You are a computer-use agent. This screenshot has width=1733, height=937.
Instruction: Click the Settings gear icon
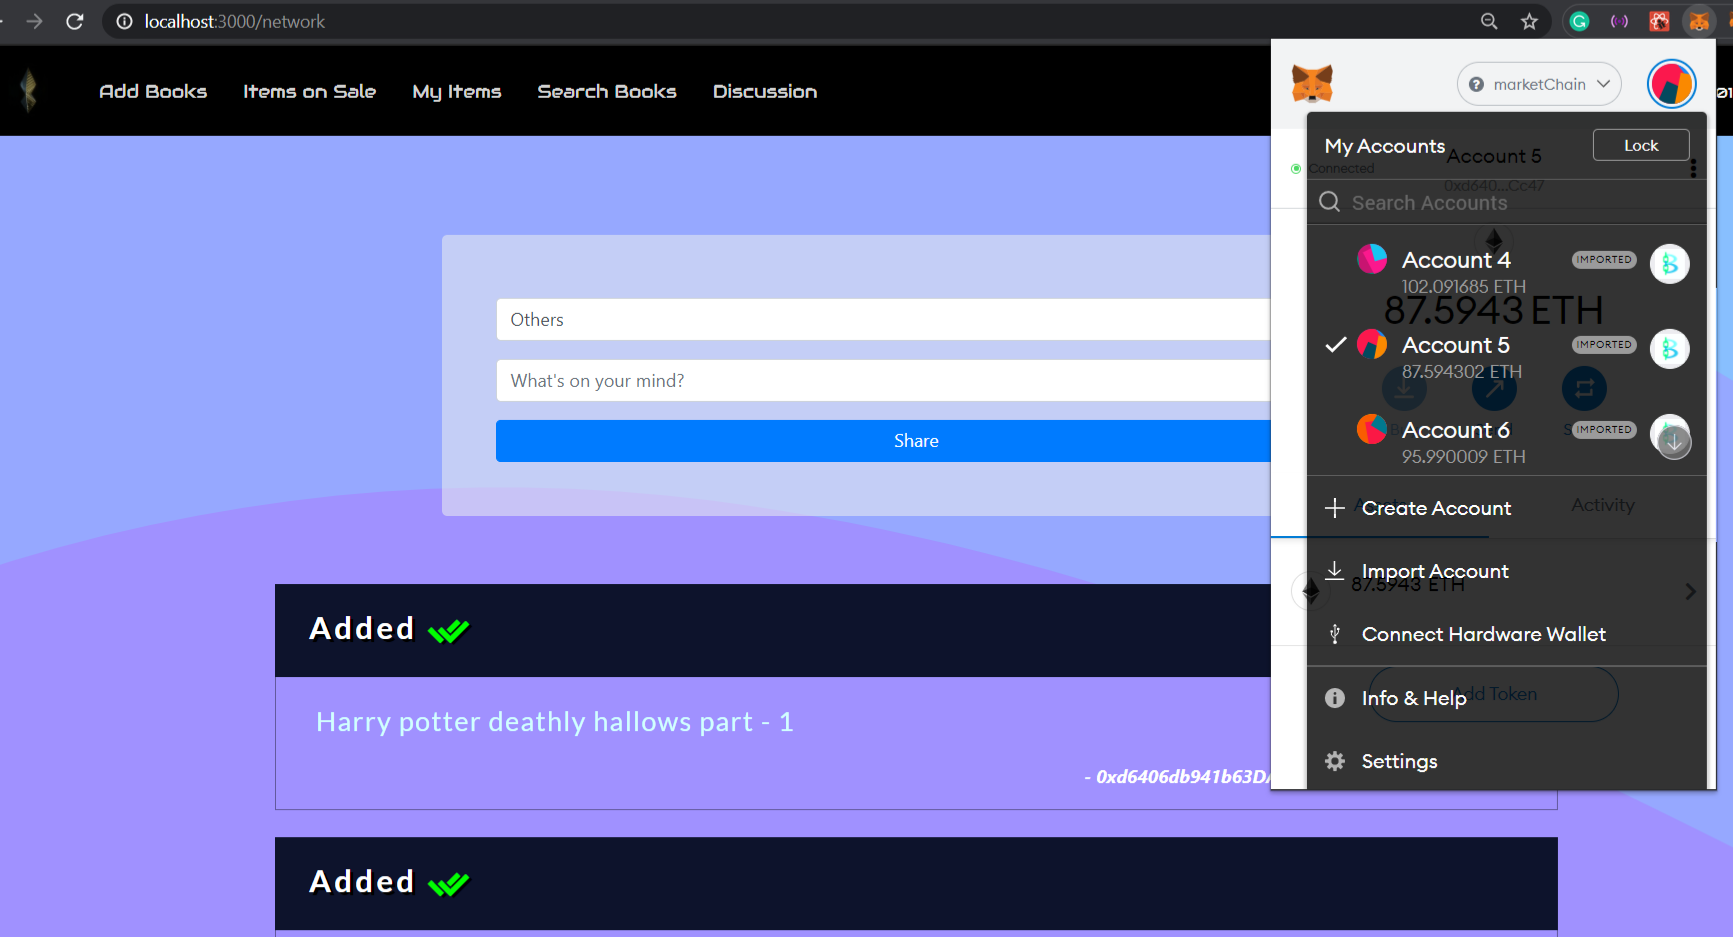[1335, 761]
